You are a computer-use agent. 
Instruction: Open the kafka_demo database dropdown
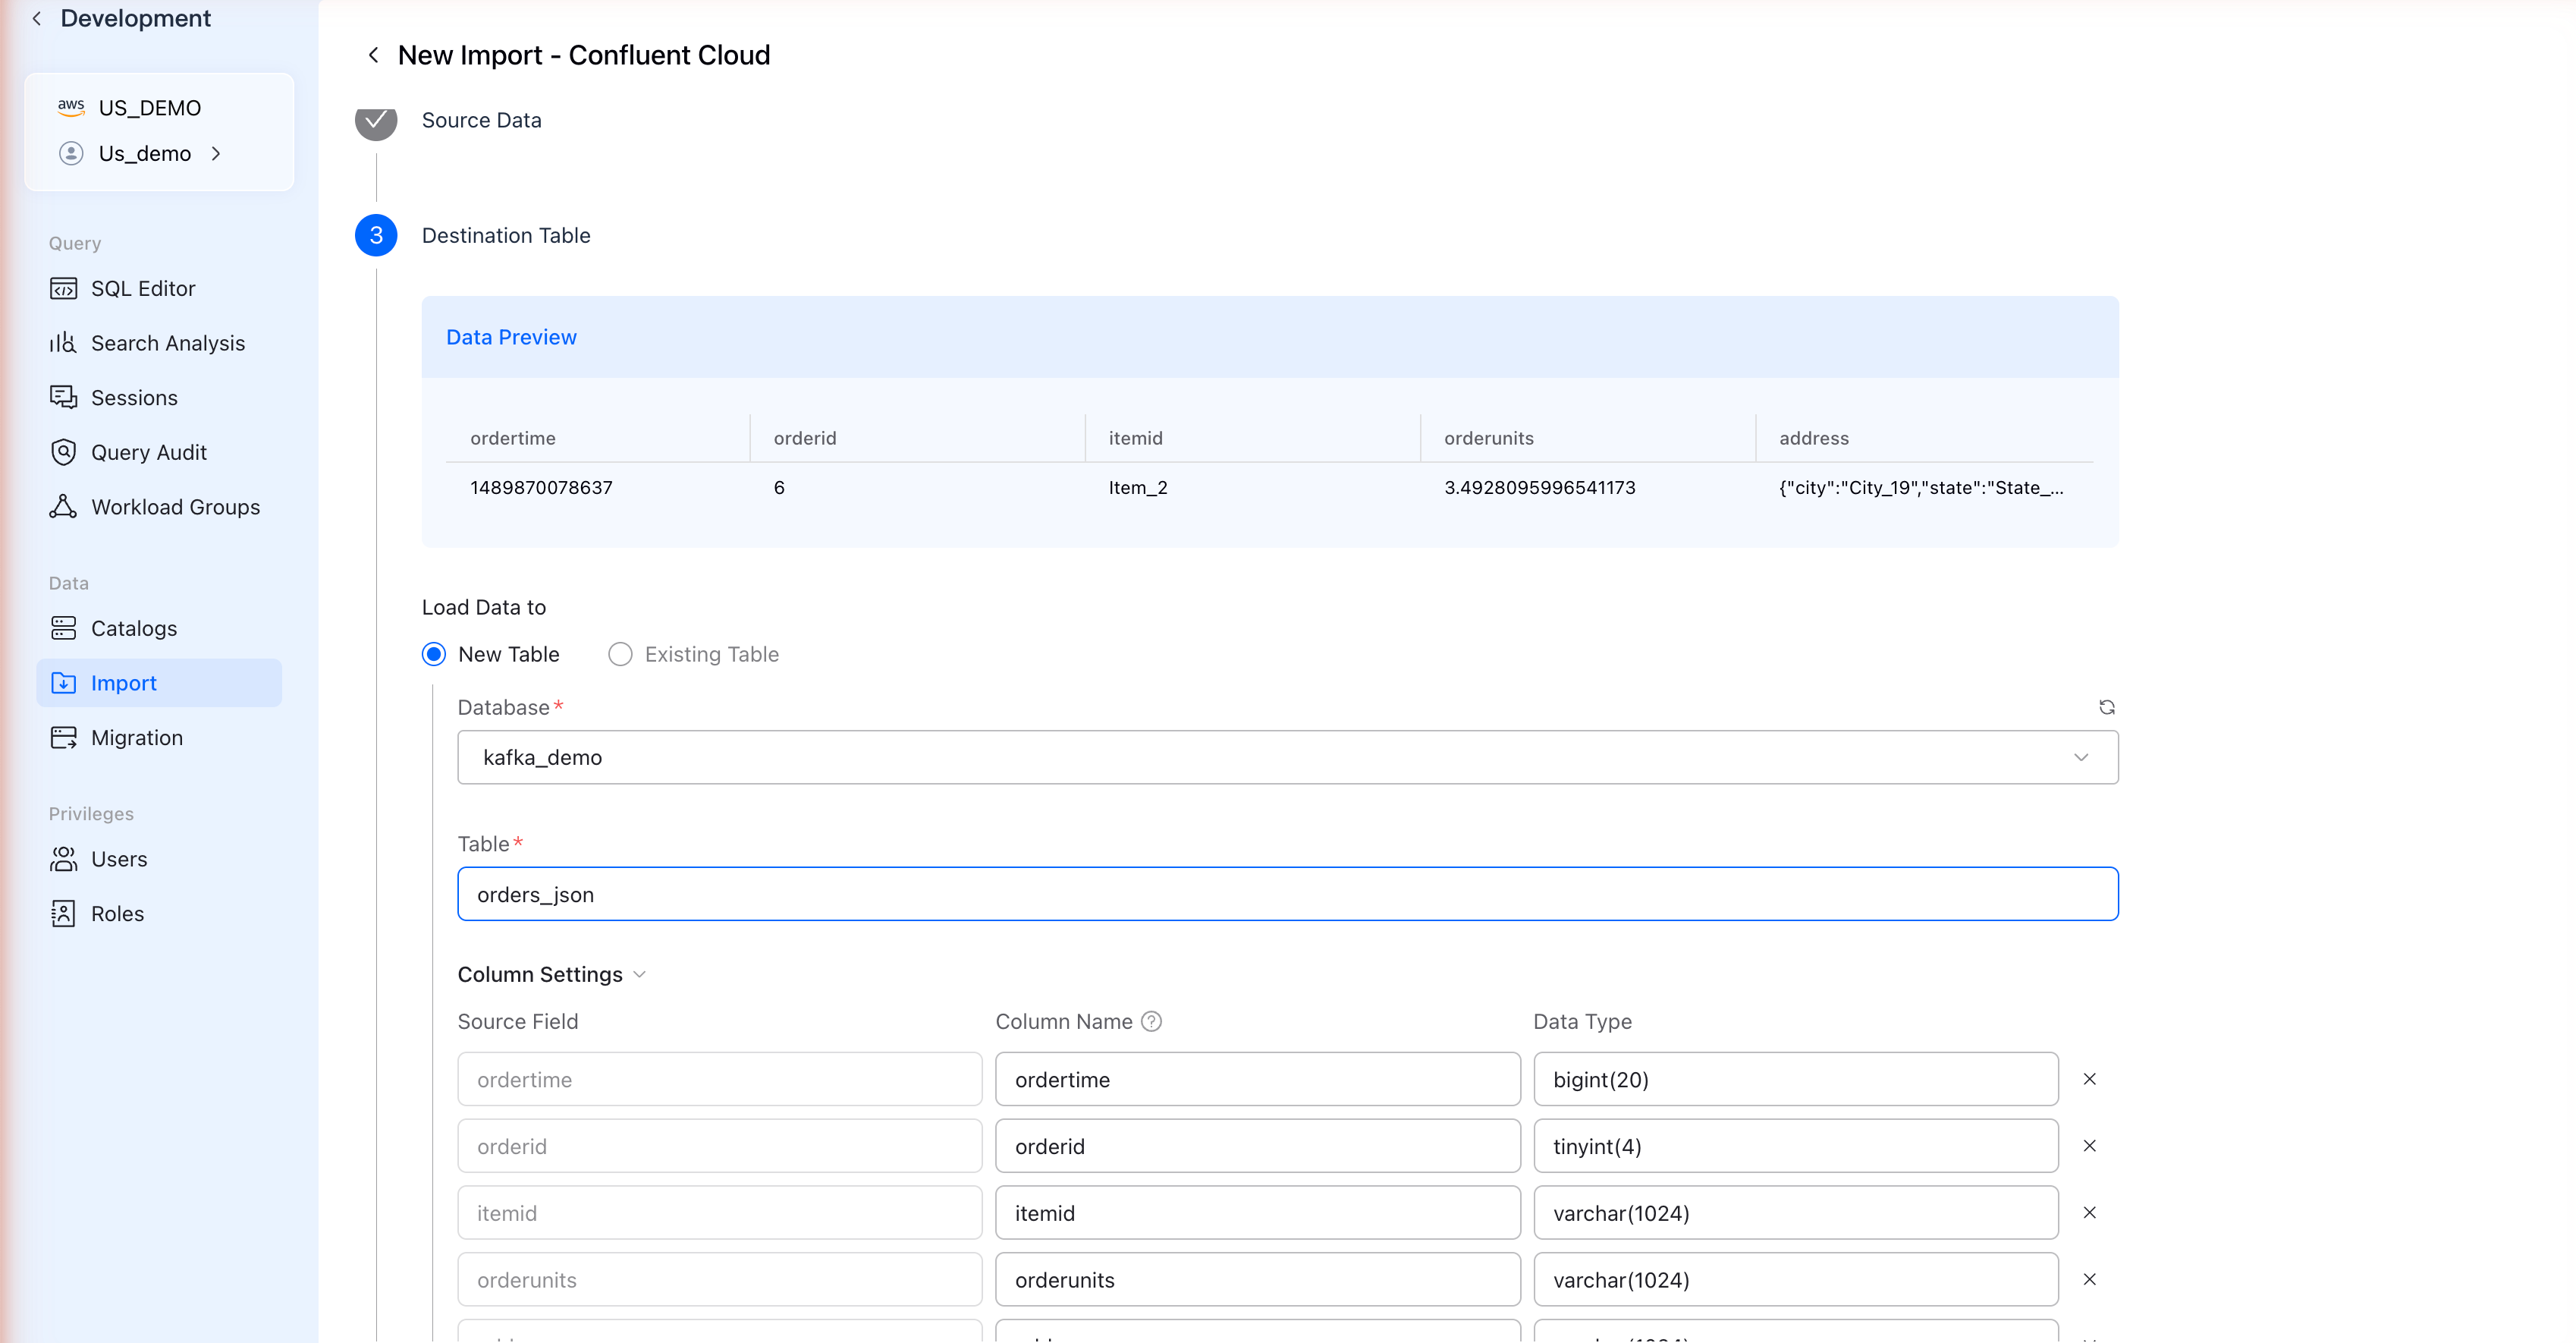pos(1287,757)
